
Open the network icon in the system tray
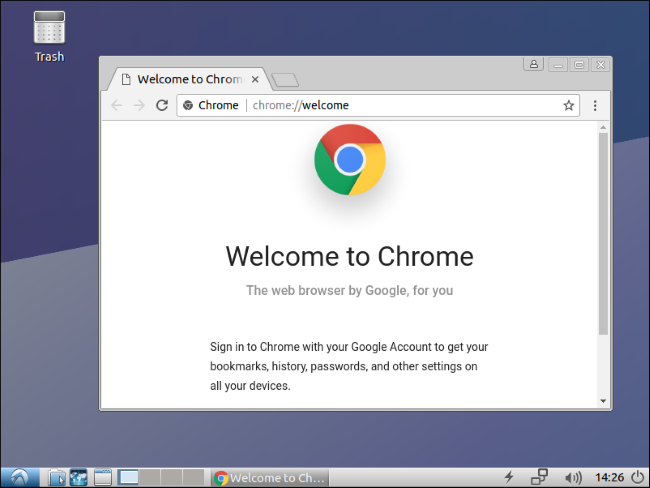(x=539, y=477)
